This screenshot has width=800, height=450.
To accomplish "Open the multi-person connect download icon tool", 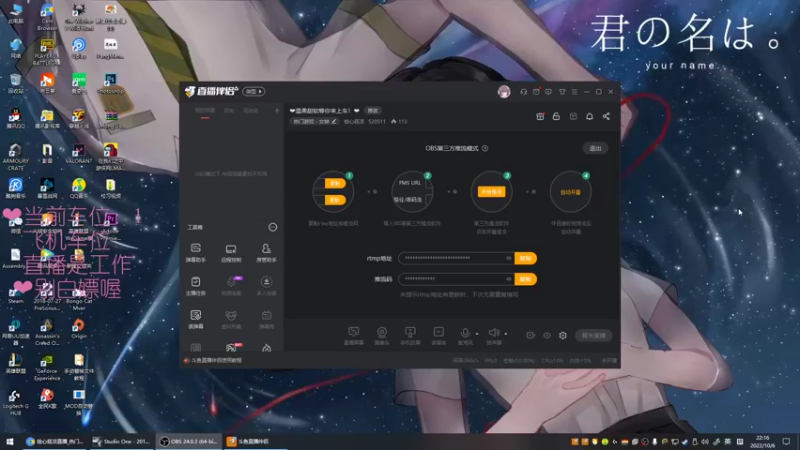I will coord(266,286).
